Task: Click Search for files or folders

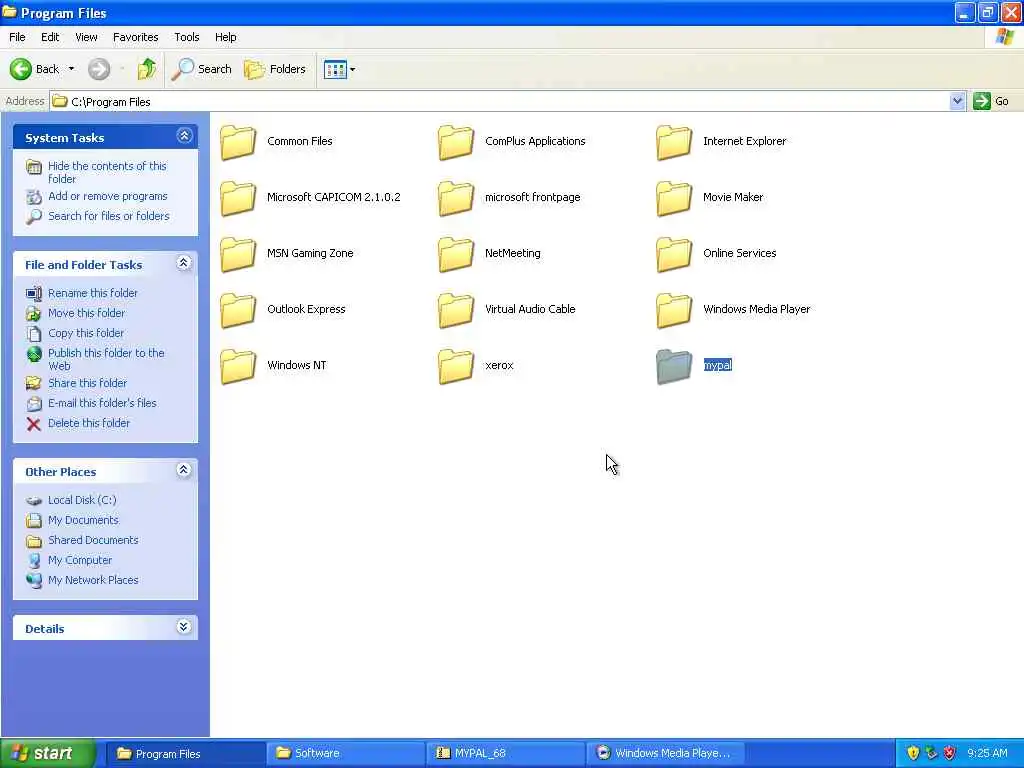Action: point(108,216)
